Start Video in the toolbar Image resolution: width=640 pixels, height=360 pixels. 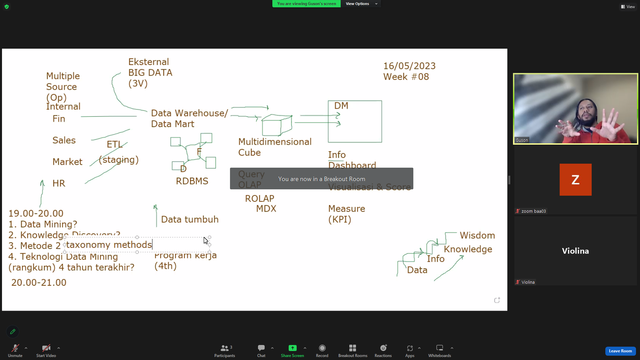(46, 350)
